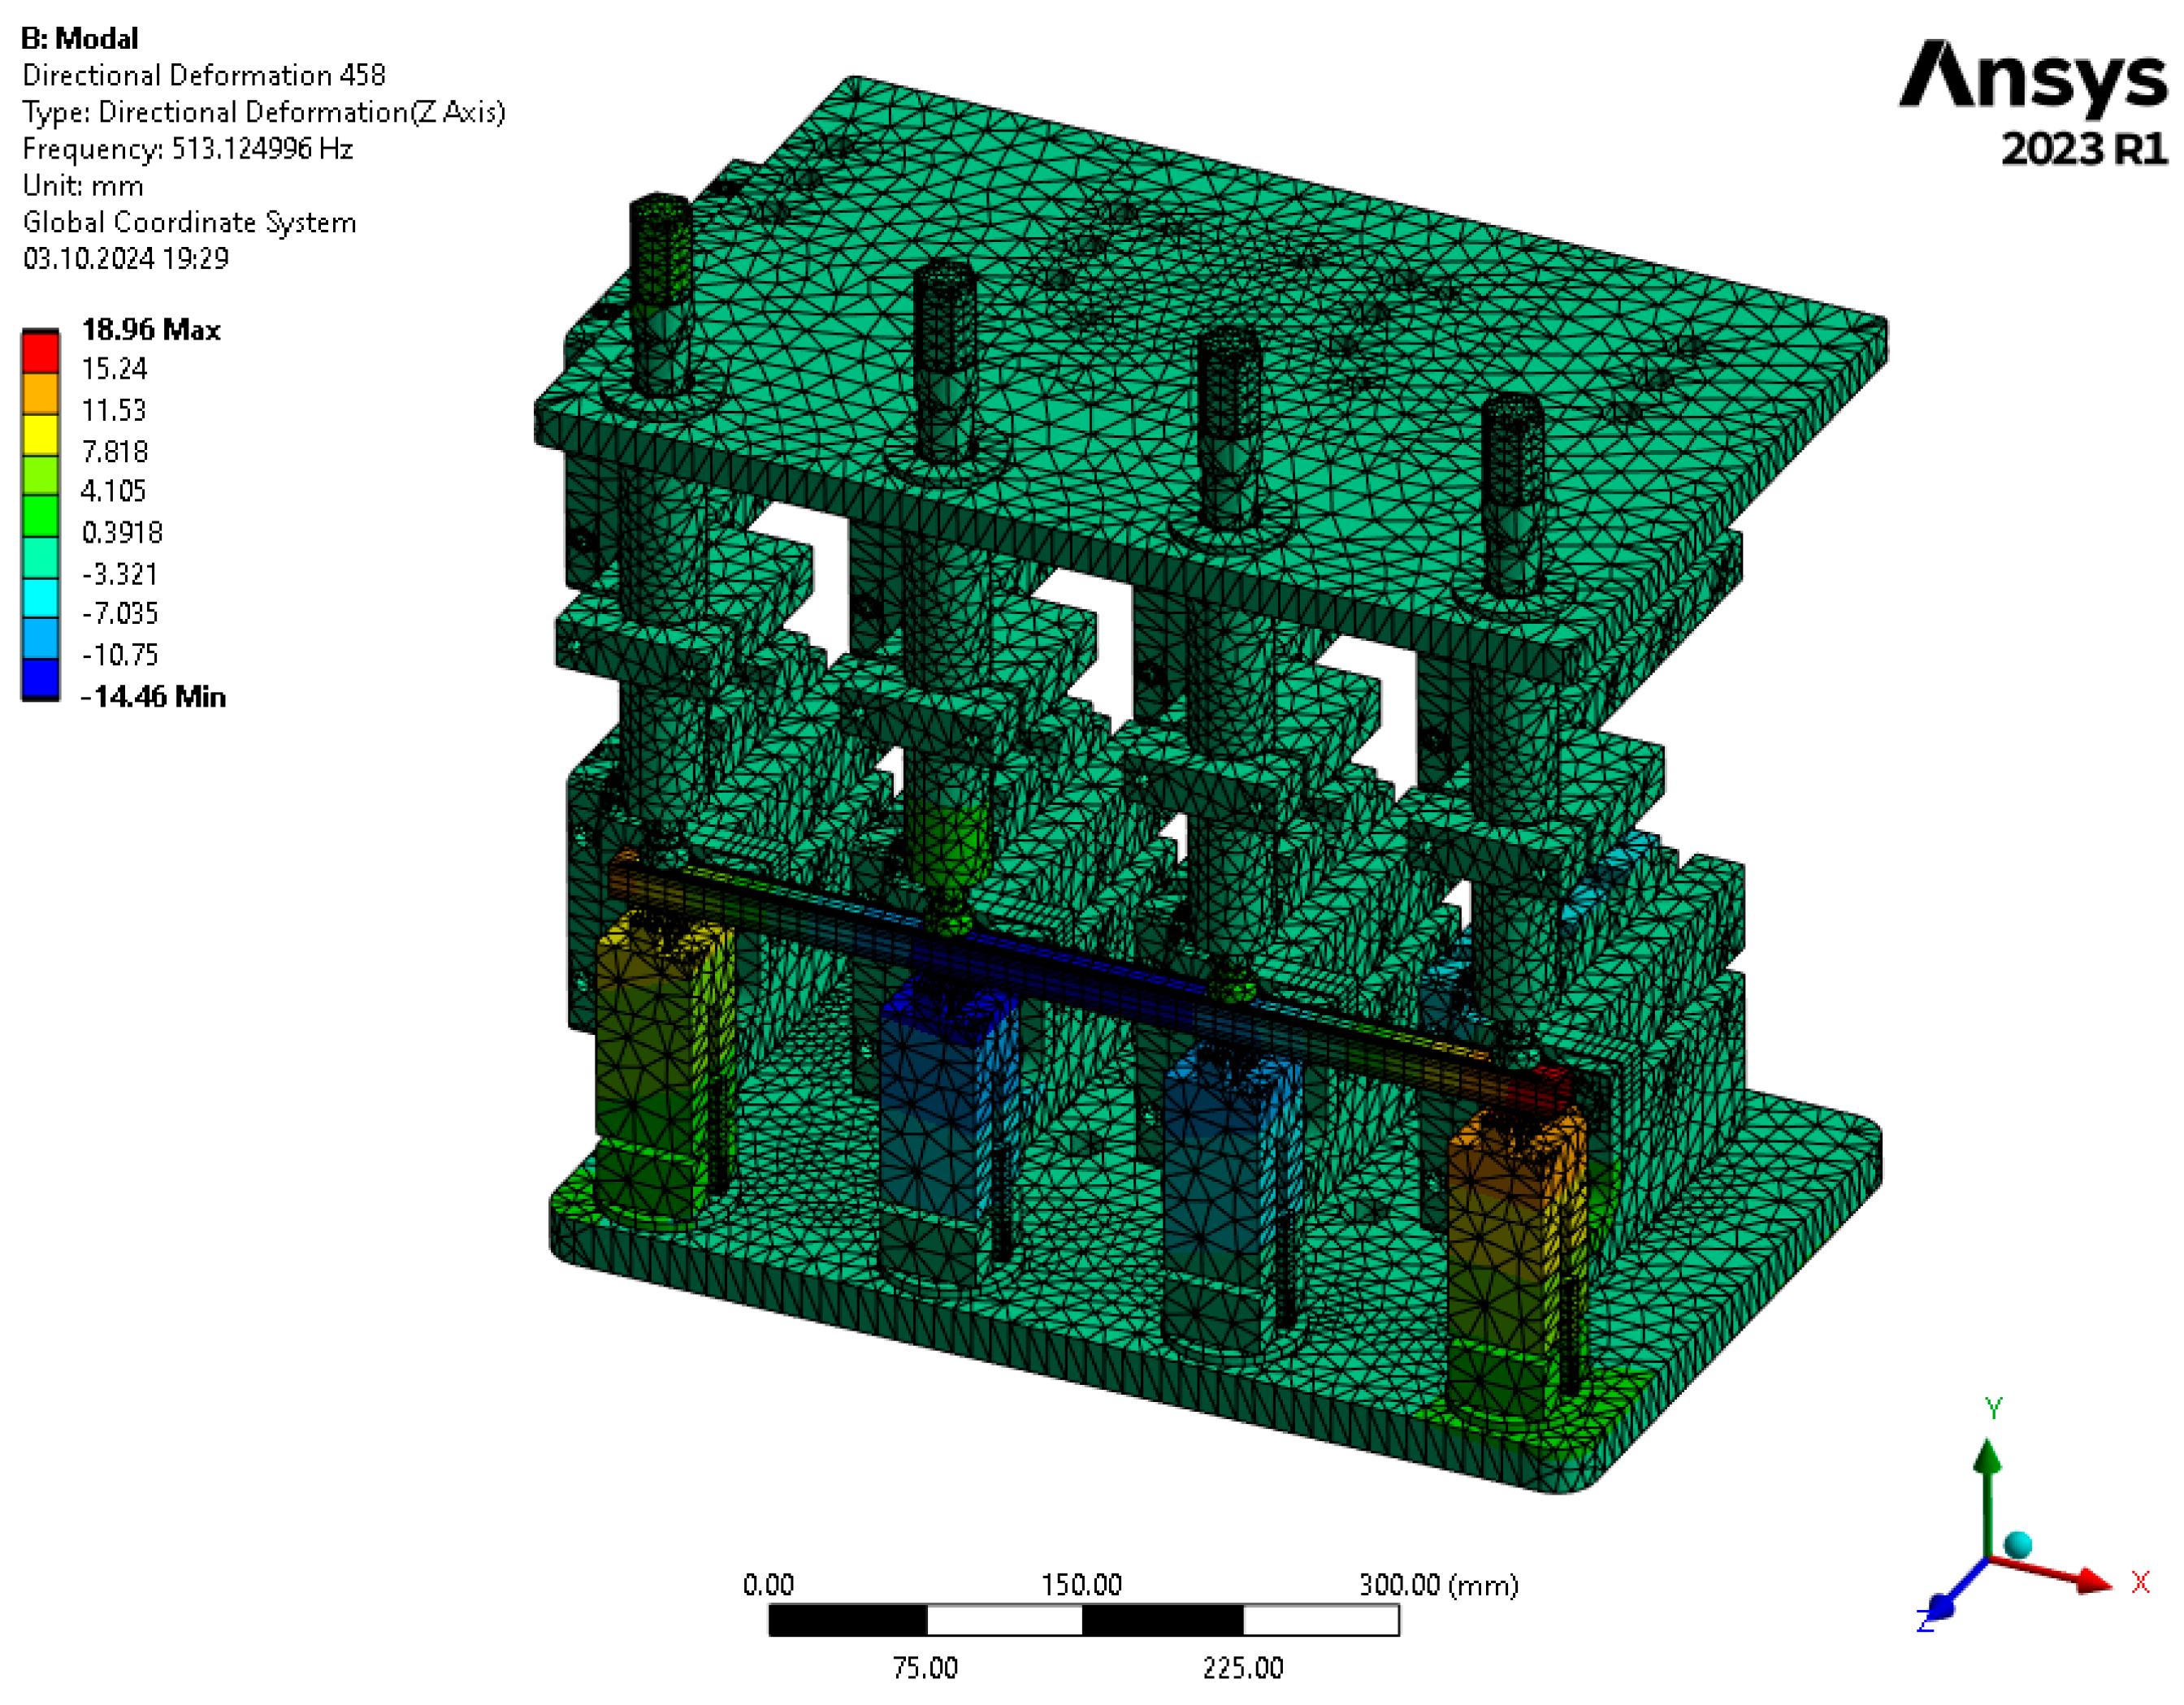Screen dimensions: 2184x1705
Task: Click the cyan isometric view ball on triad
Action: [x=2018, y=1545]
